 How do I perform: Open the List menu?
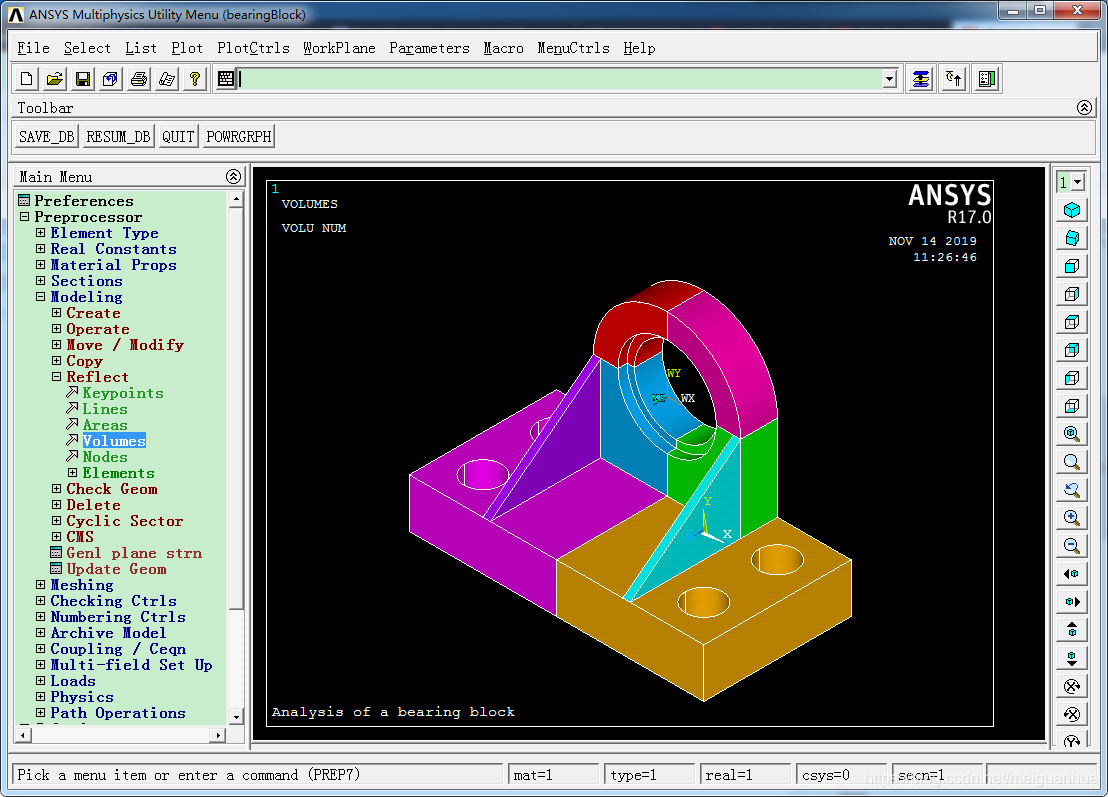(141, 48)
